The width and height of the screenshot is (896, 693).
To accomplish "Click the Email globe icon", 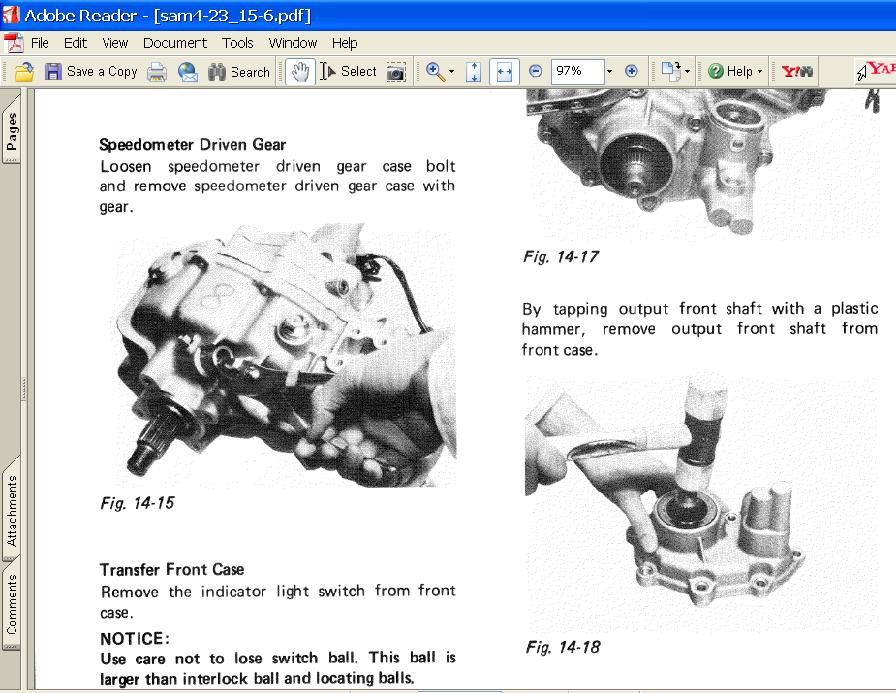I will 187,72.
